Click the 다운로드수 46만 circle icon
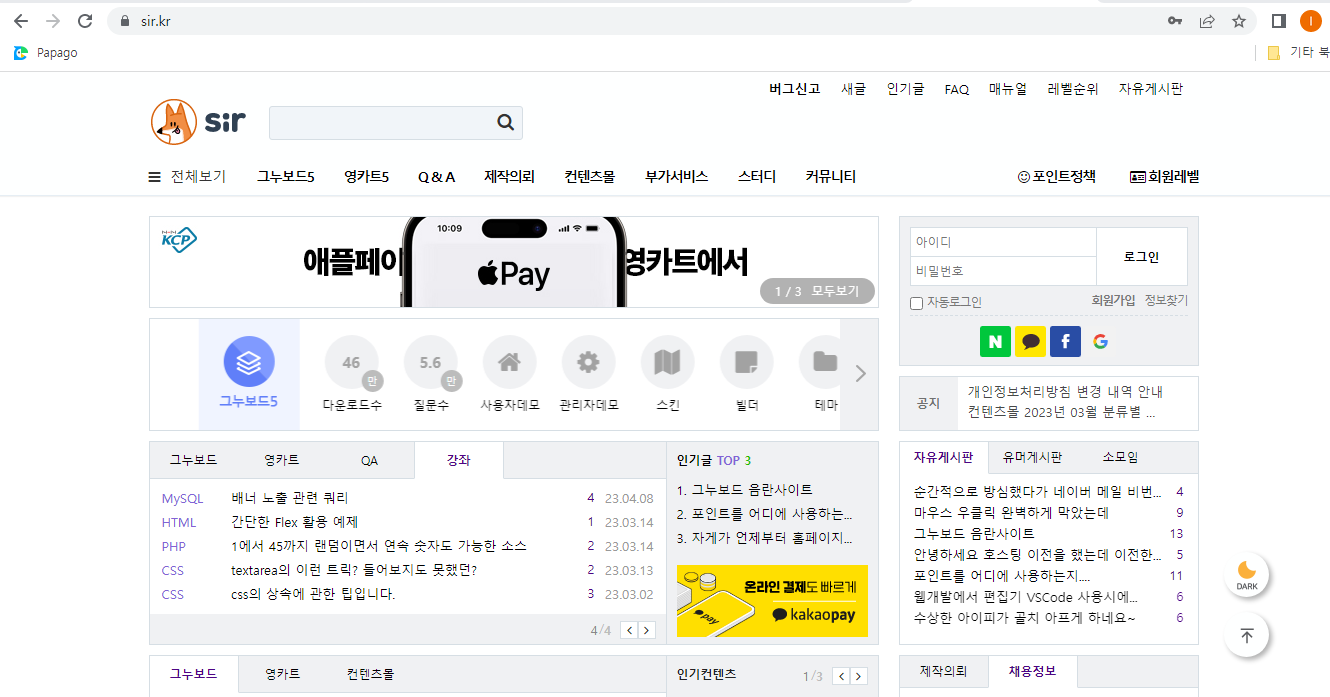The height and width of the screenshot is (697, 1330). (352, 362)
